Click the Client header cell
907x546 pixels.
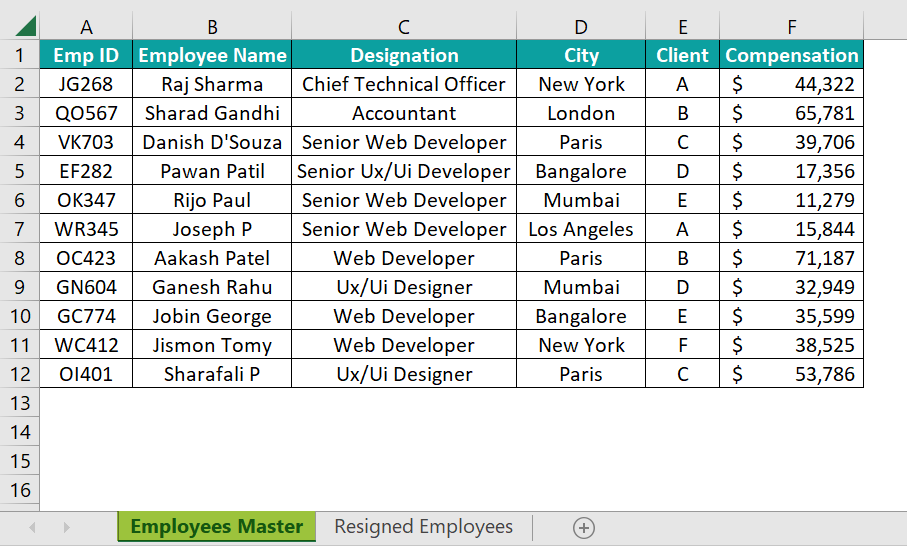(x=683, y=55)
